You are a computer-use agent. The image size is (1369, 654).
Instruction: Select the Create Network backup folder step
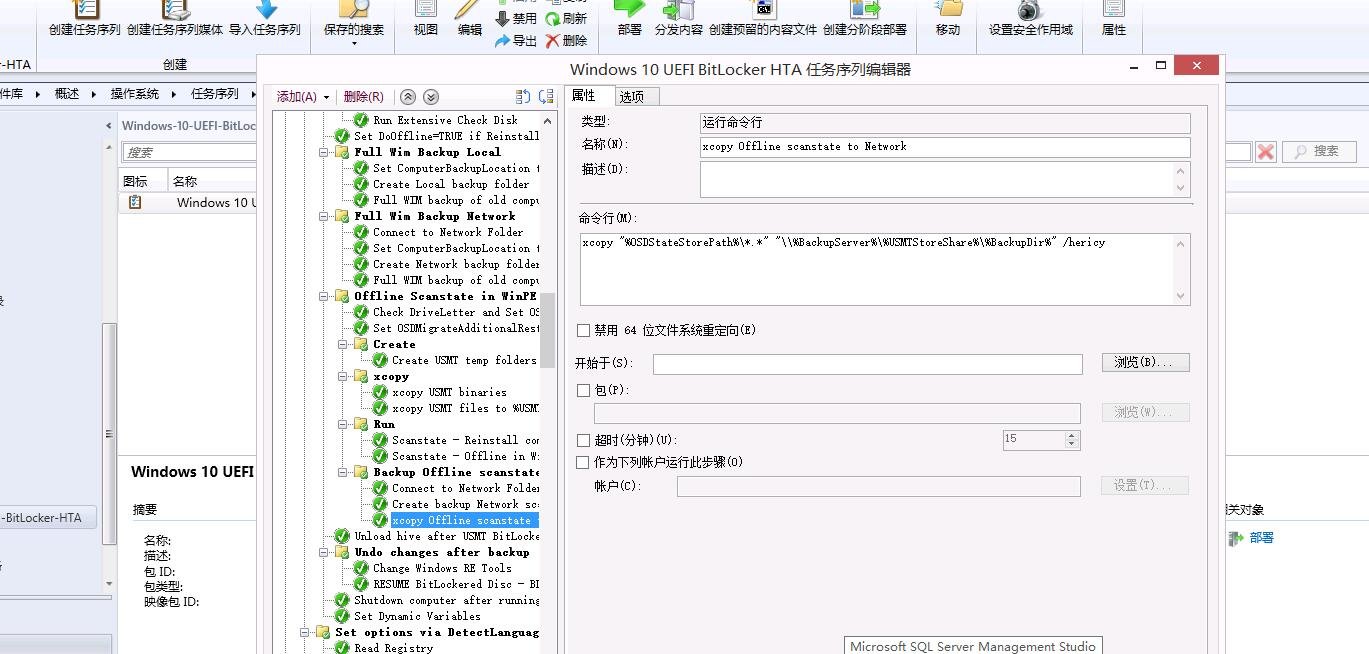pyautogui.click(x=456, y=264)
